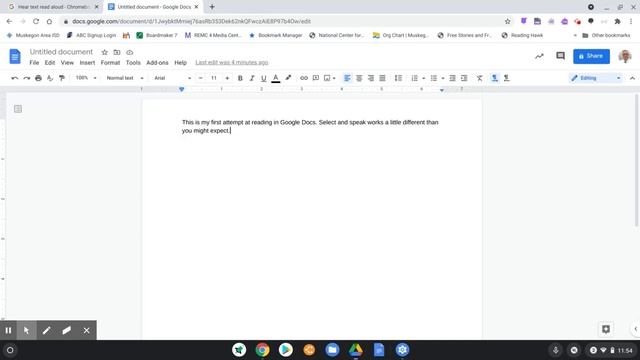Apply numbered list formatting
The image size is (640, 360).
[414, 78]
